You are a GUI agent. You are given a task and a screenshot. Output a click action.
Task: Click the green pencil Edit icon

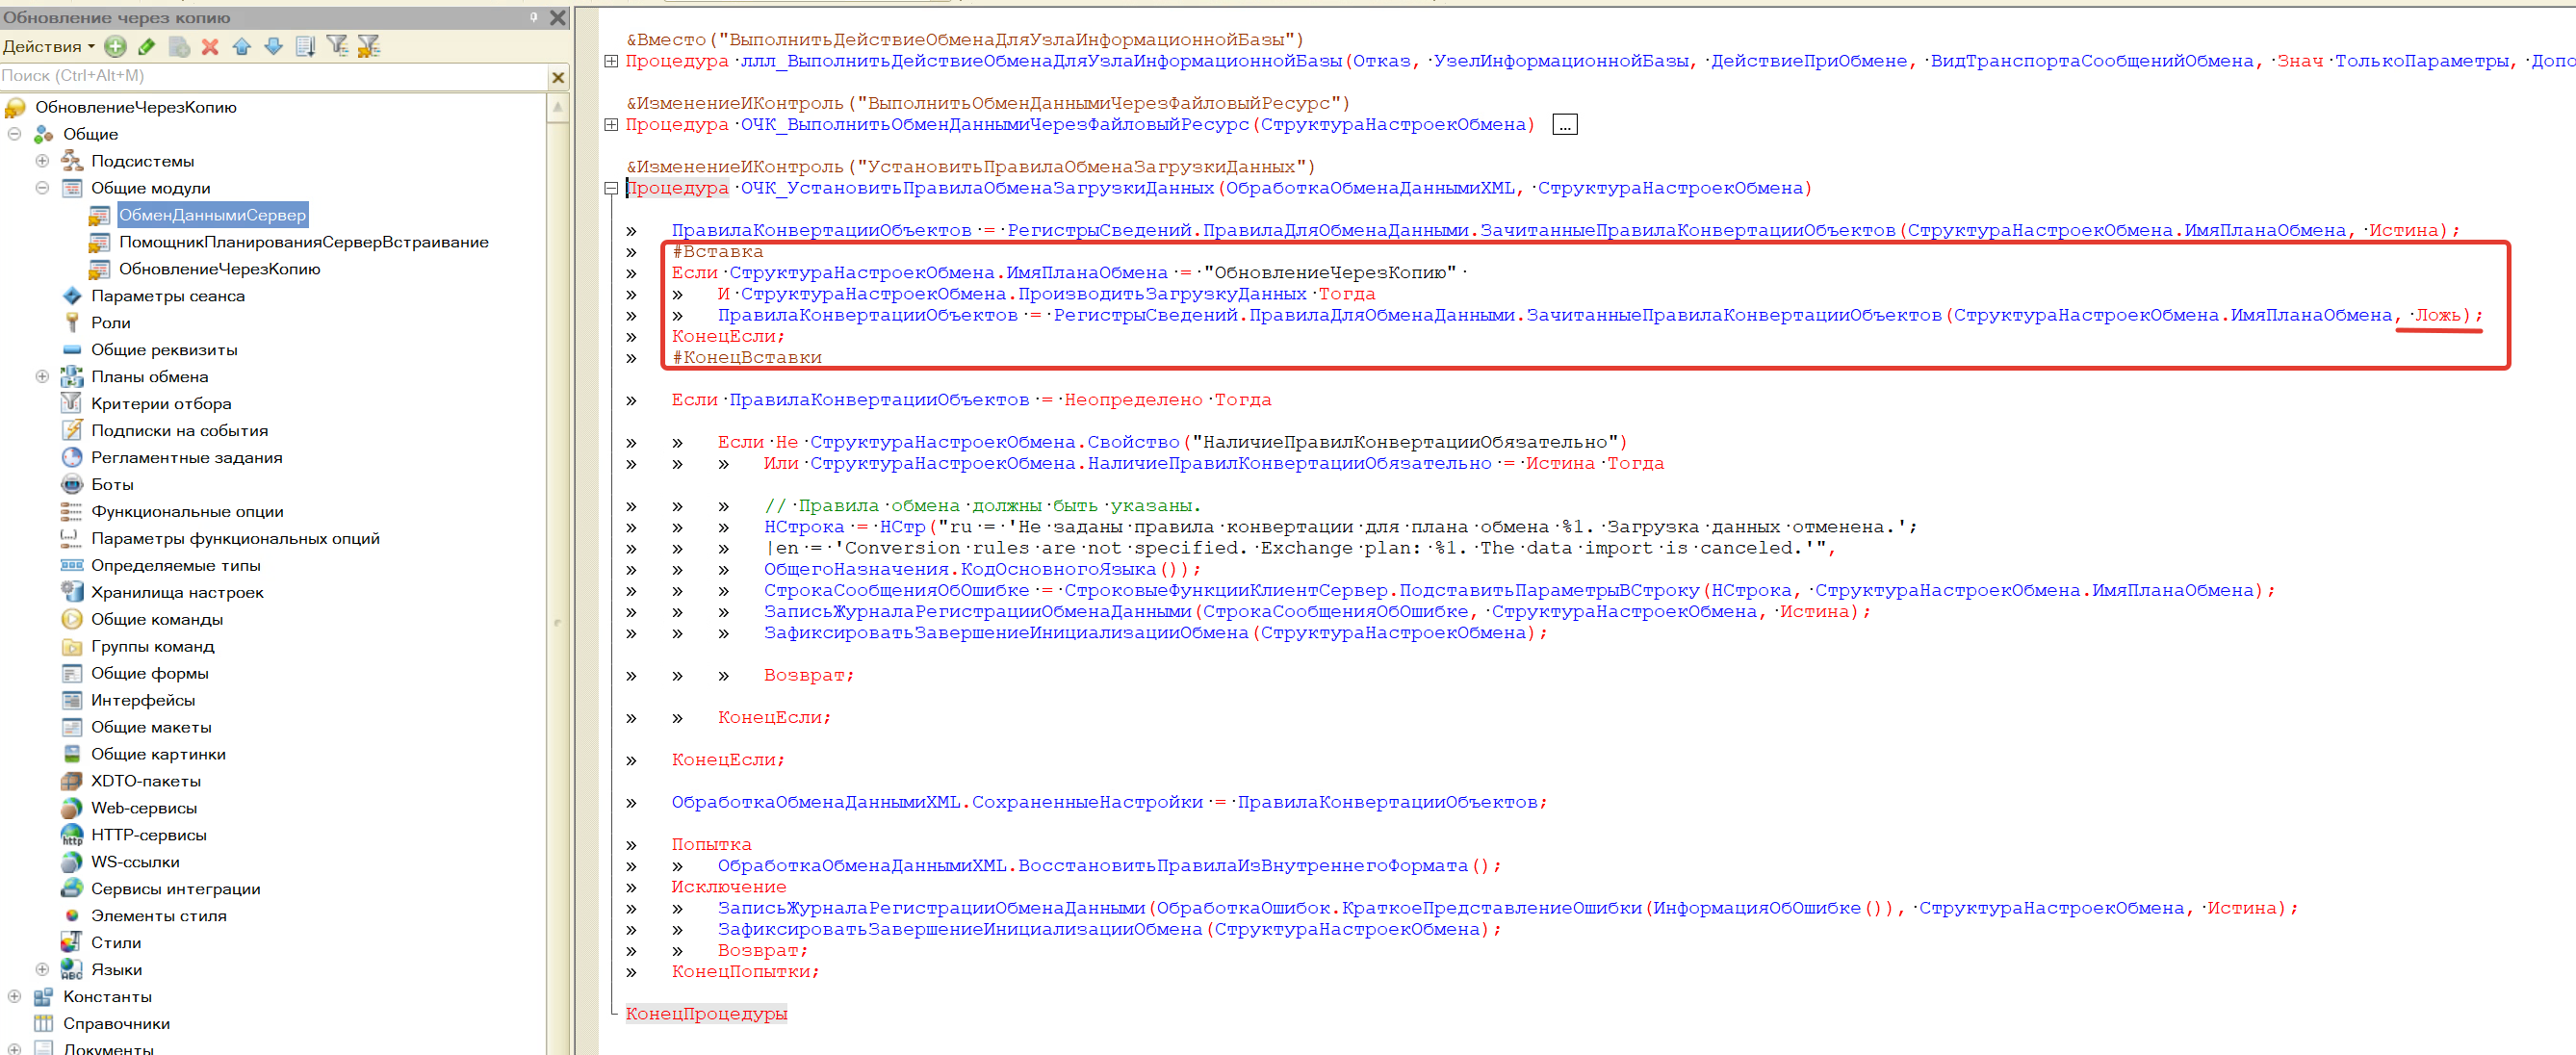point(147,46)
